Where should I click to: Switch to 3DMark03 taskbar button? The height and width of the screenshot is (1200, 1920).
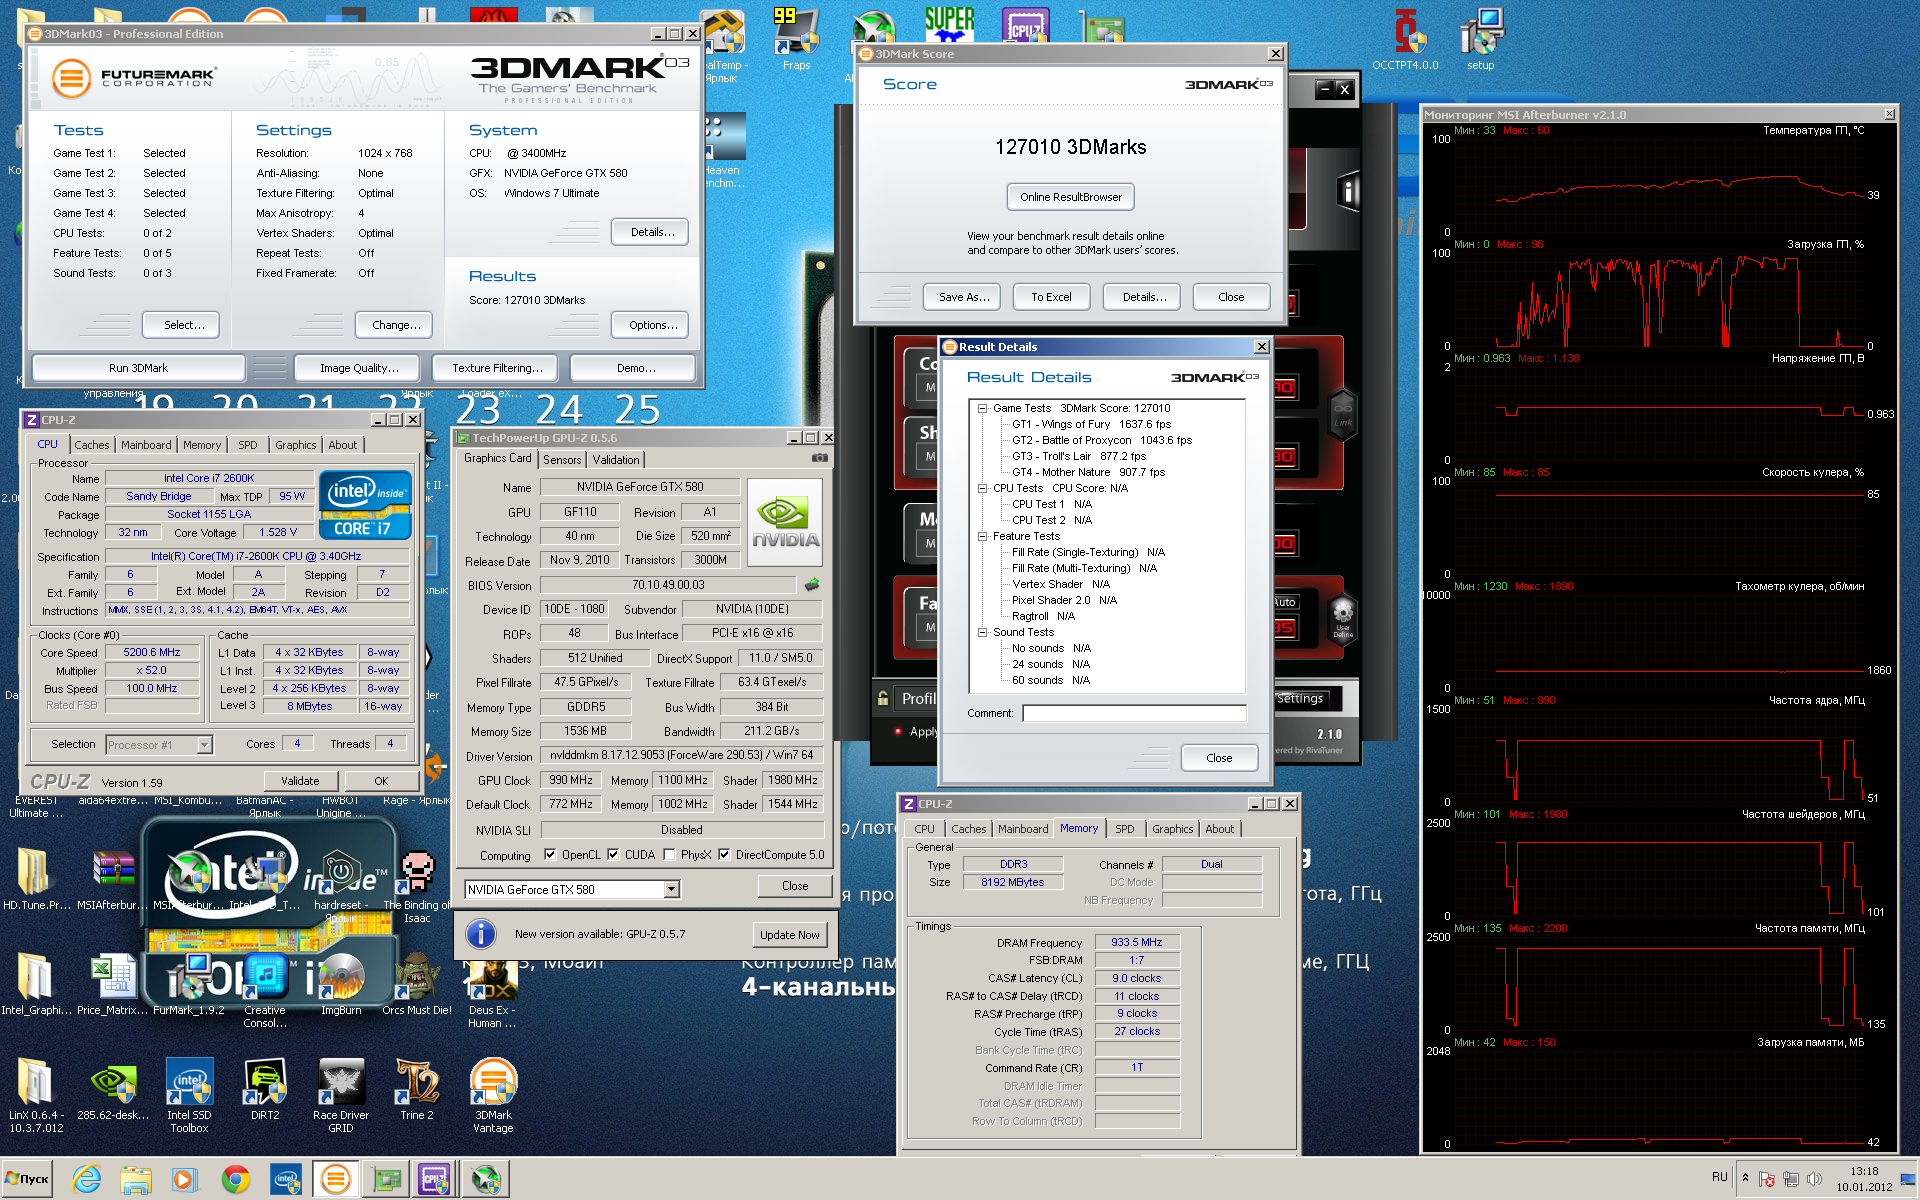click(x=335, y=1179)
